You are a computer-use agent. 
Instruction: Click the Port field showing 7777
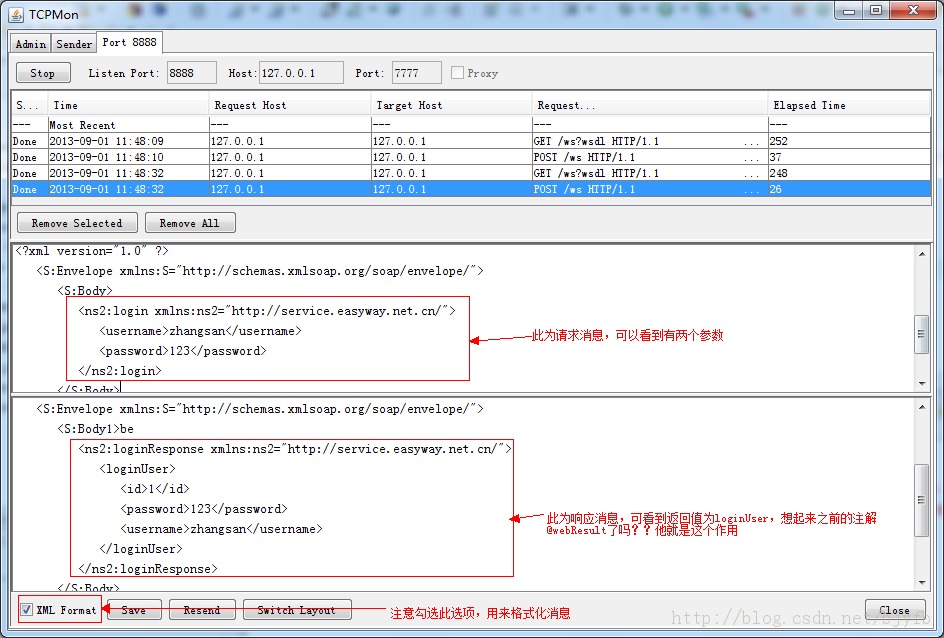click(x=415, y=72)
